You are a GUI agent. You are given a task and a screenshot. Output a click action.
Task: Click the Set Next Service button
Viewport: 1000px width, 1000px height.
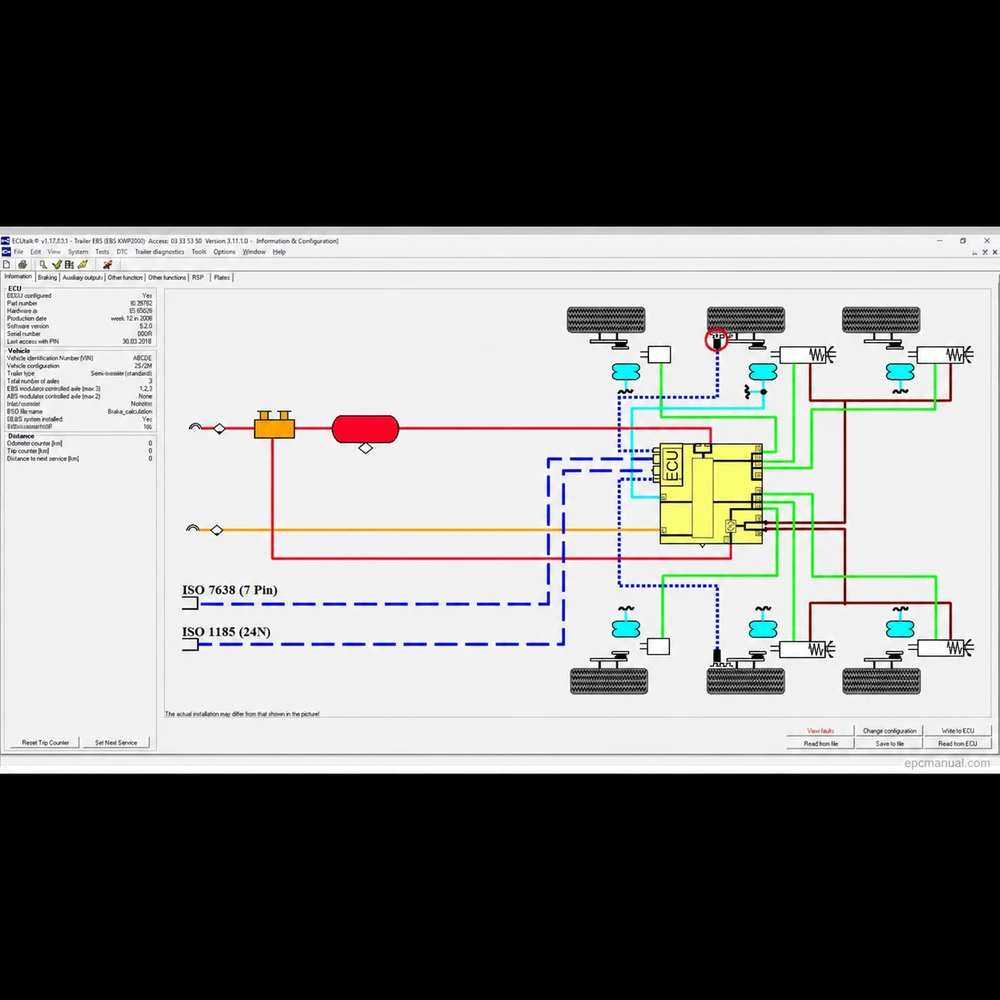point(116,742)
